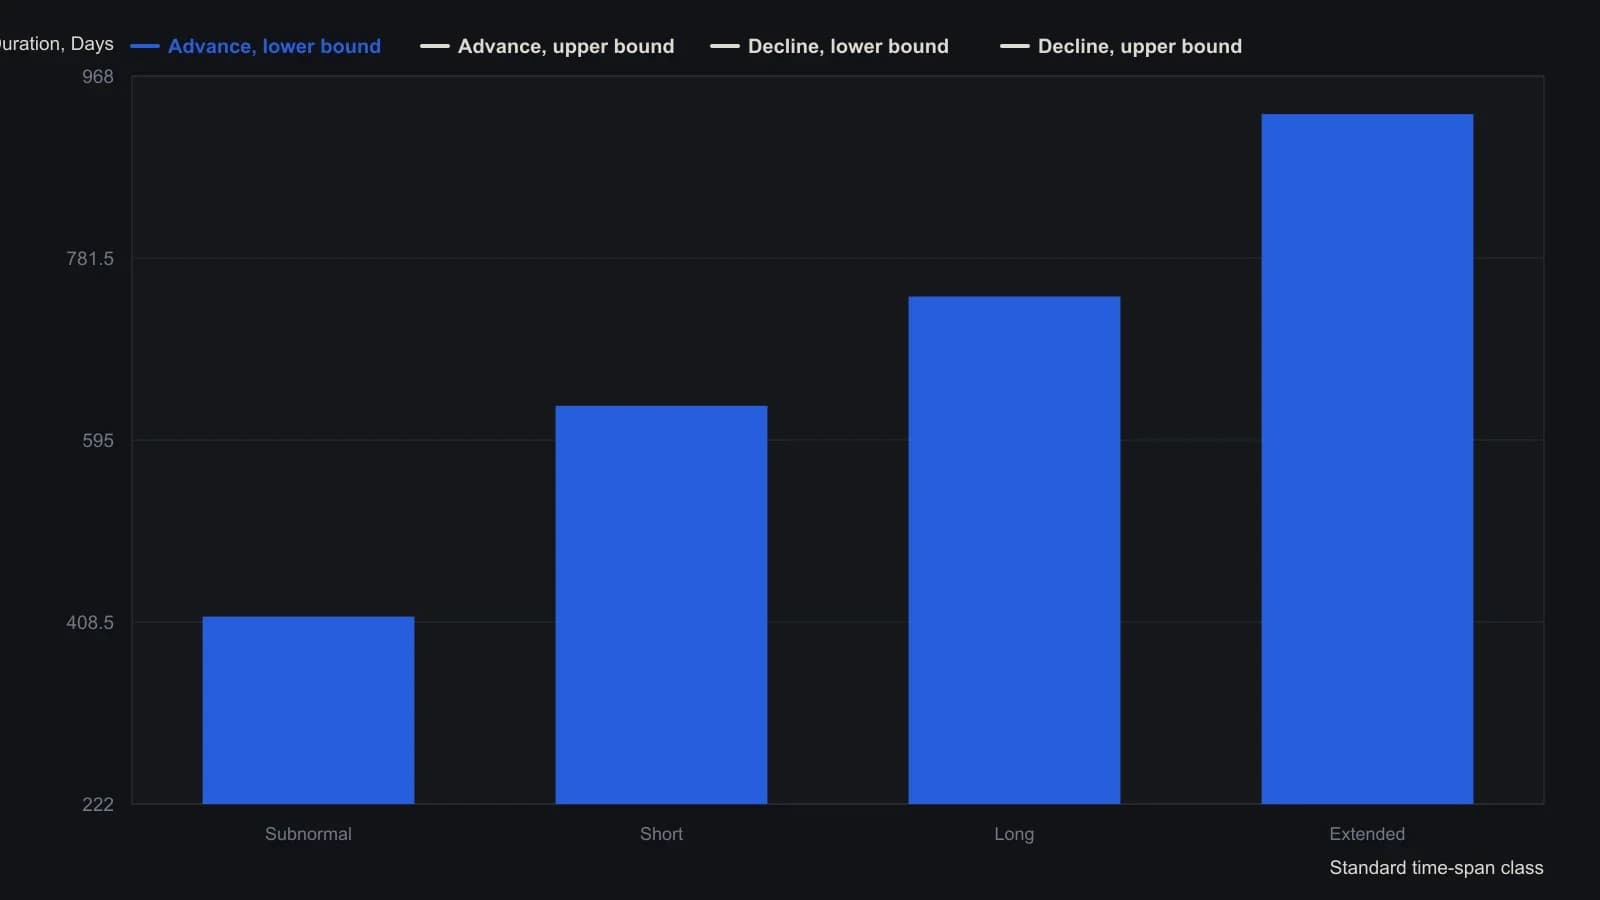Click the 595 y-axis value
Screen dimensions: 1600x900
point(98,441)
